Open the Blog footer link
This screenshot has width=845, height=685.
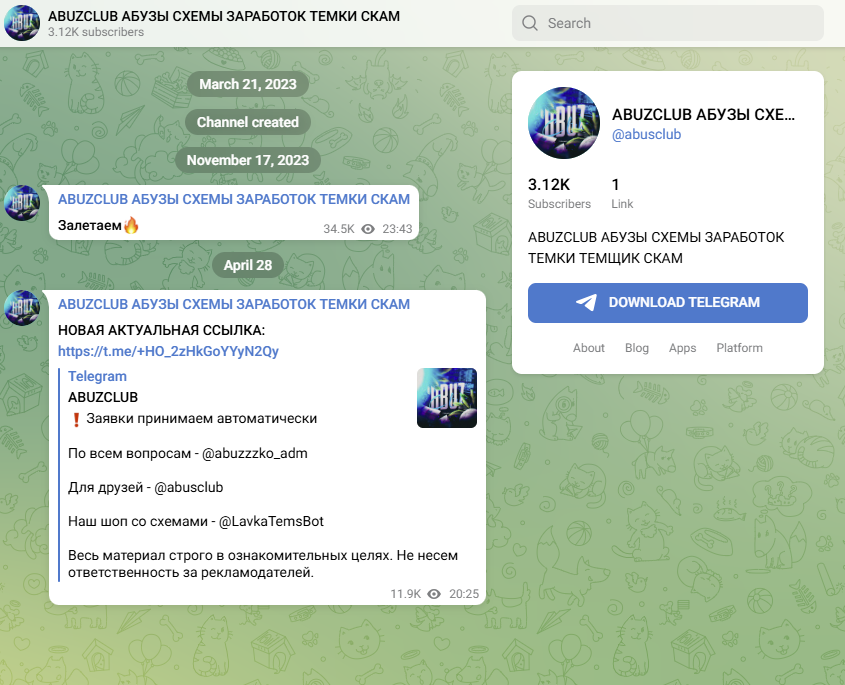636,348
